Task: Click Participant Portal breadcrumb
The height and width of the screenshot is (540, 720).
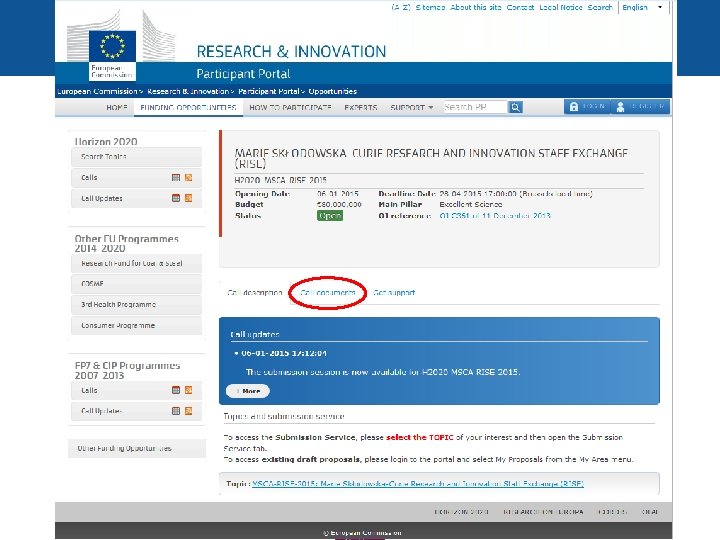Action: point(269,91)
